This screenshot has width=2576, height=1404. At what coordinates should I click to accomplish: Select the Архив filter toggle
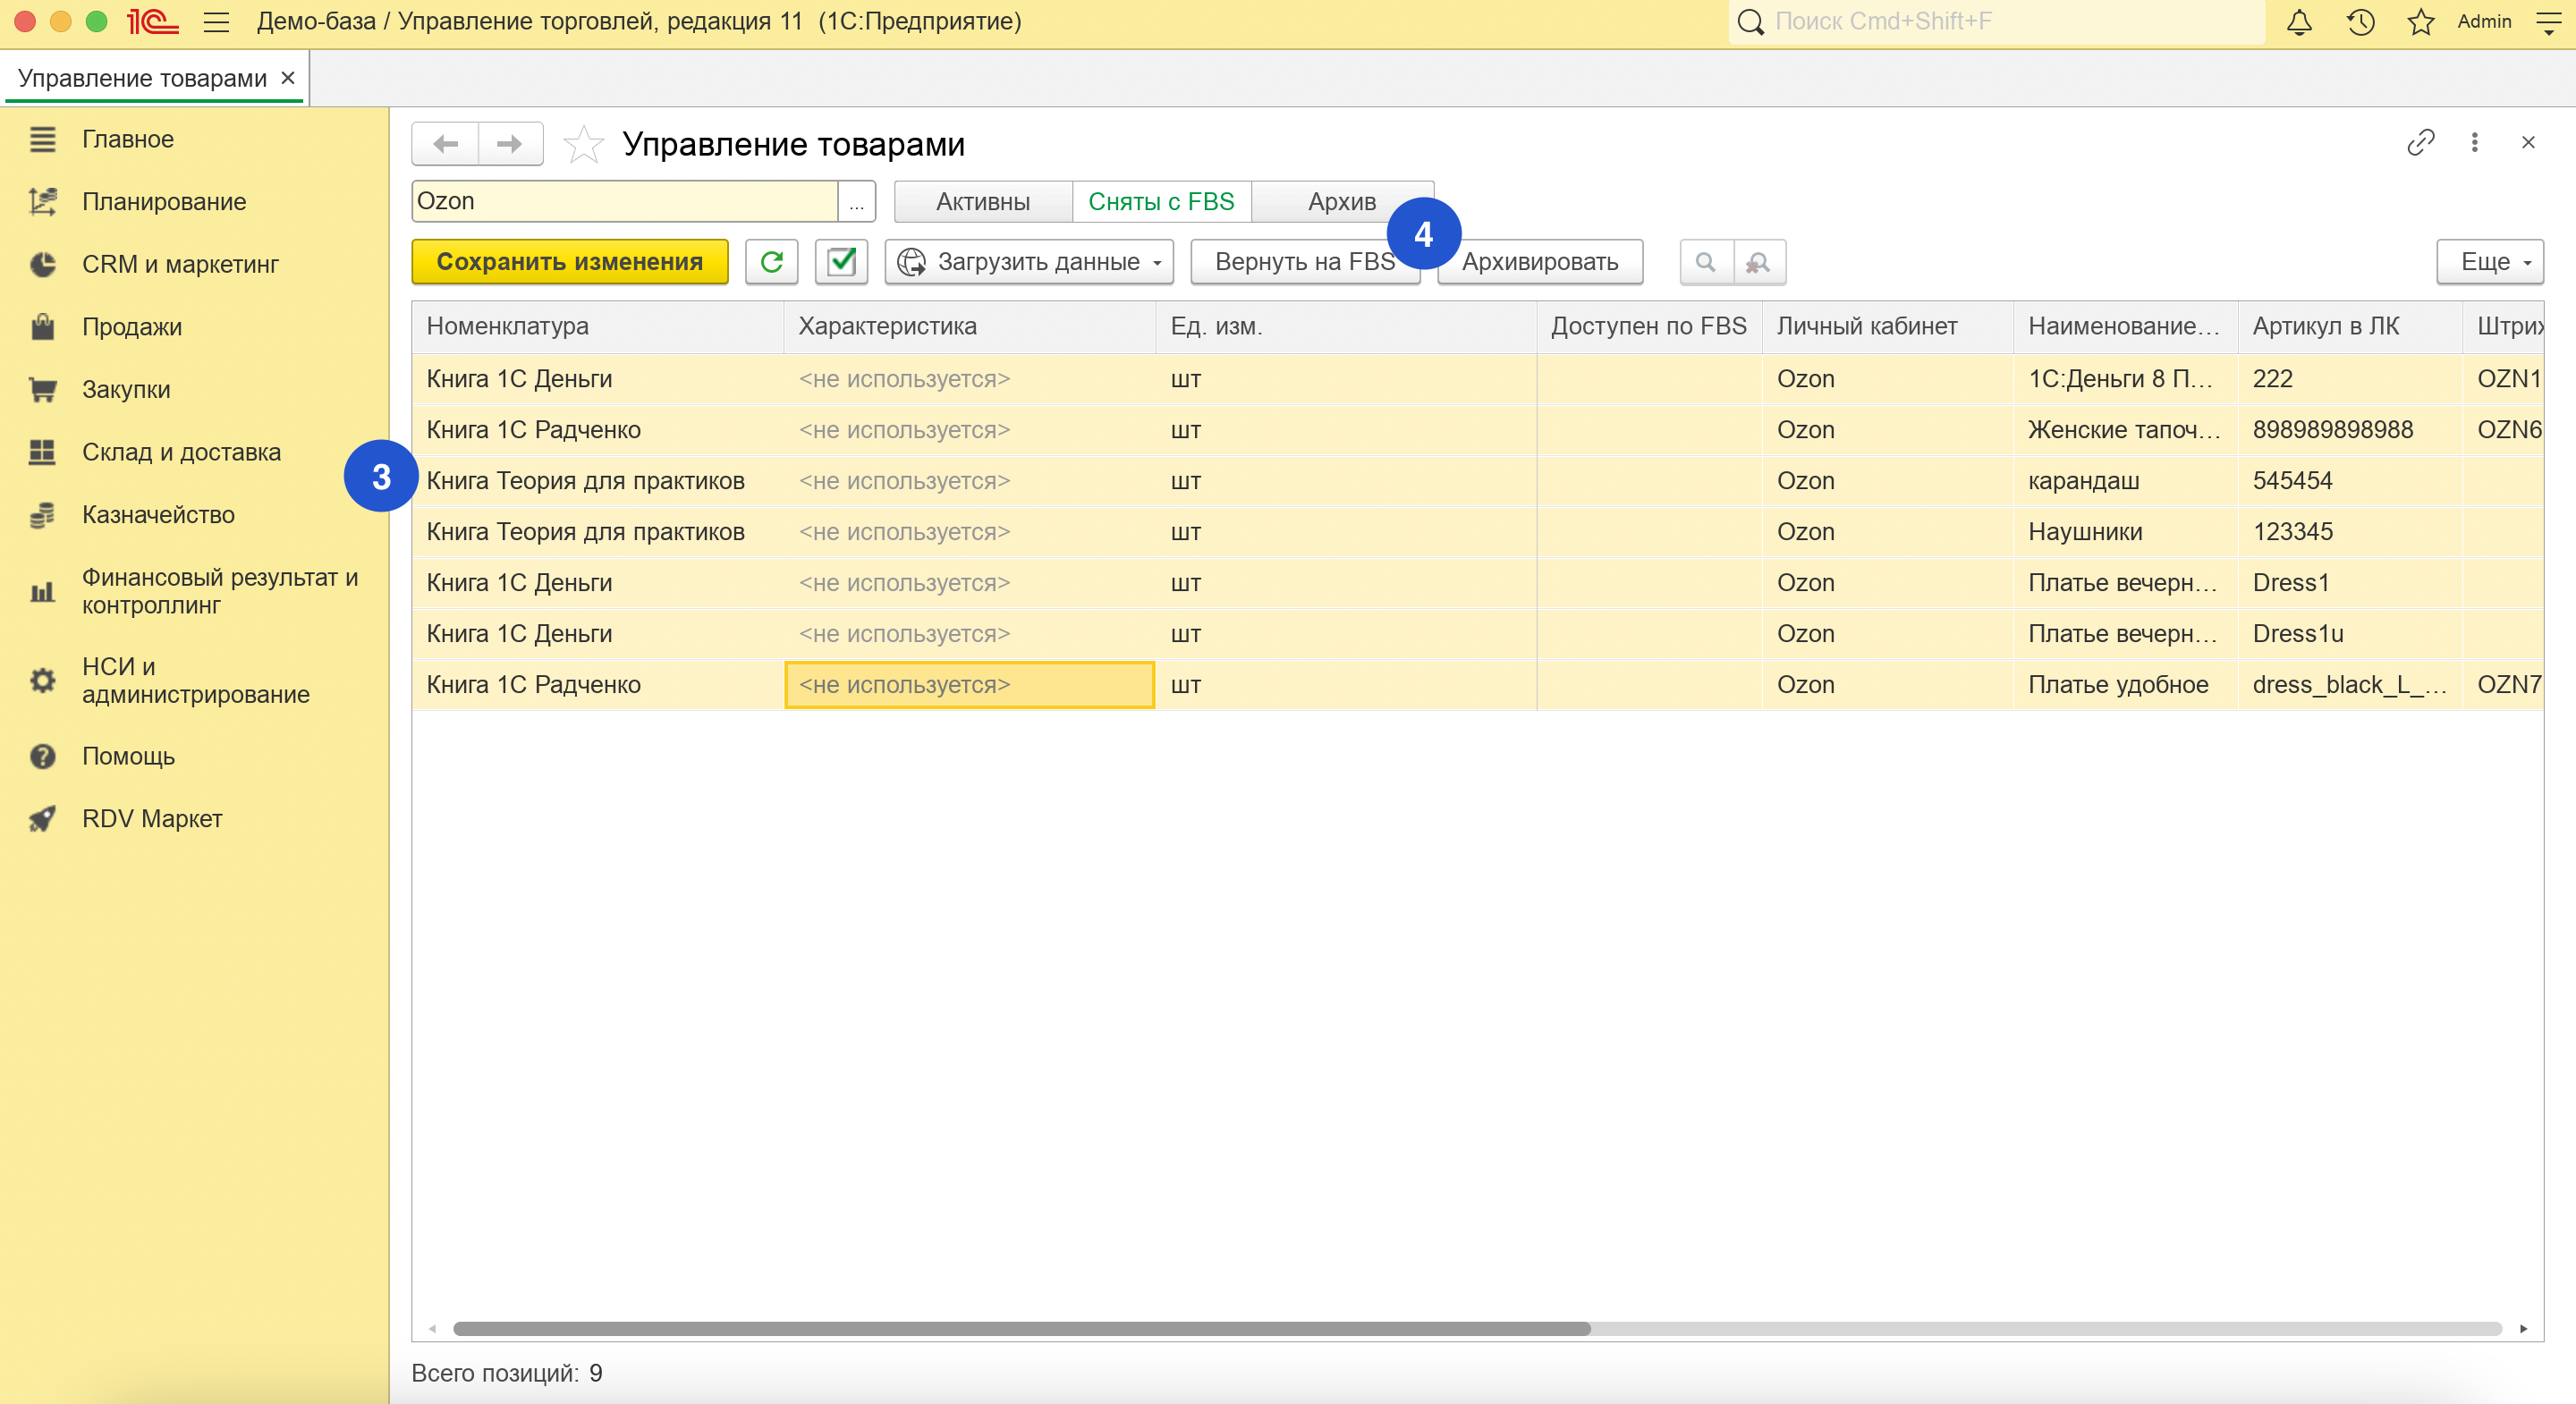[x=1341, y=202]
